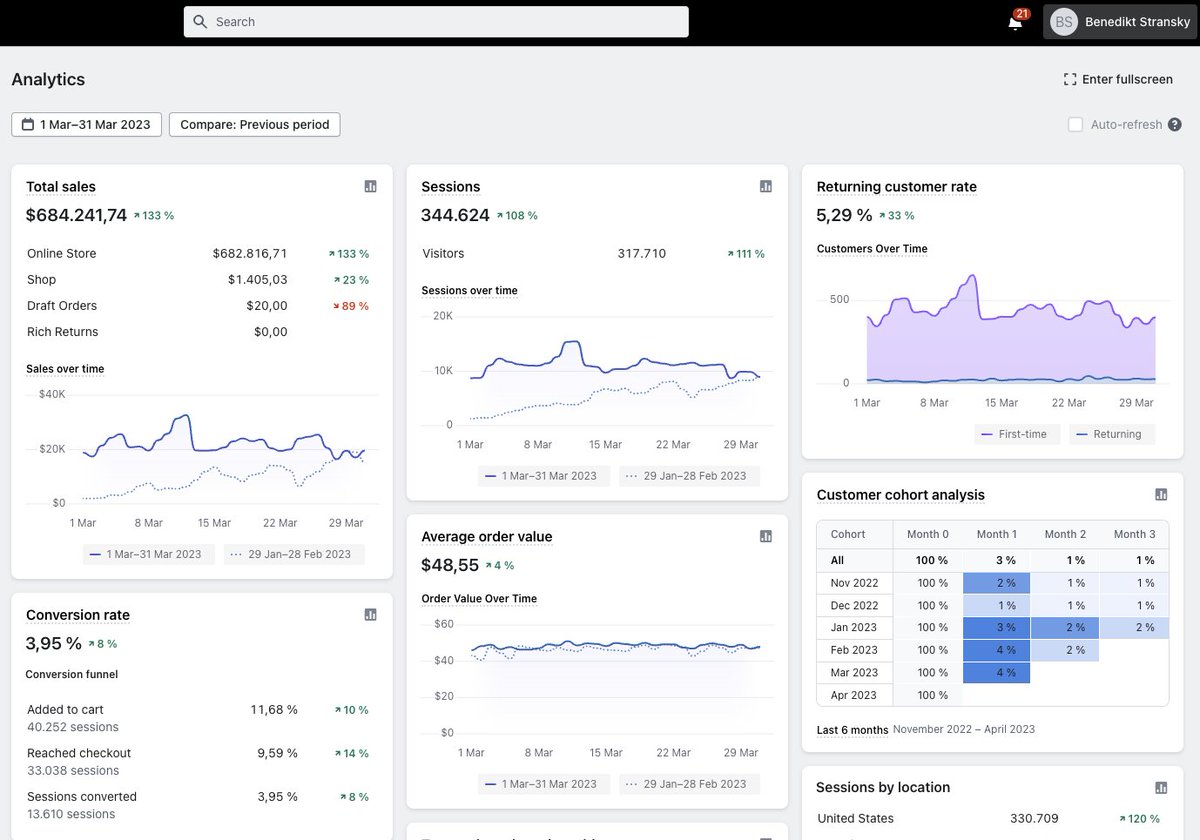Click the Apr 2023 cohort row label
The height and width of the screenshot is (840, 1200).
click(x=854, y=695)
